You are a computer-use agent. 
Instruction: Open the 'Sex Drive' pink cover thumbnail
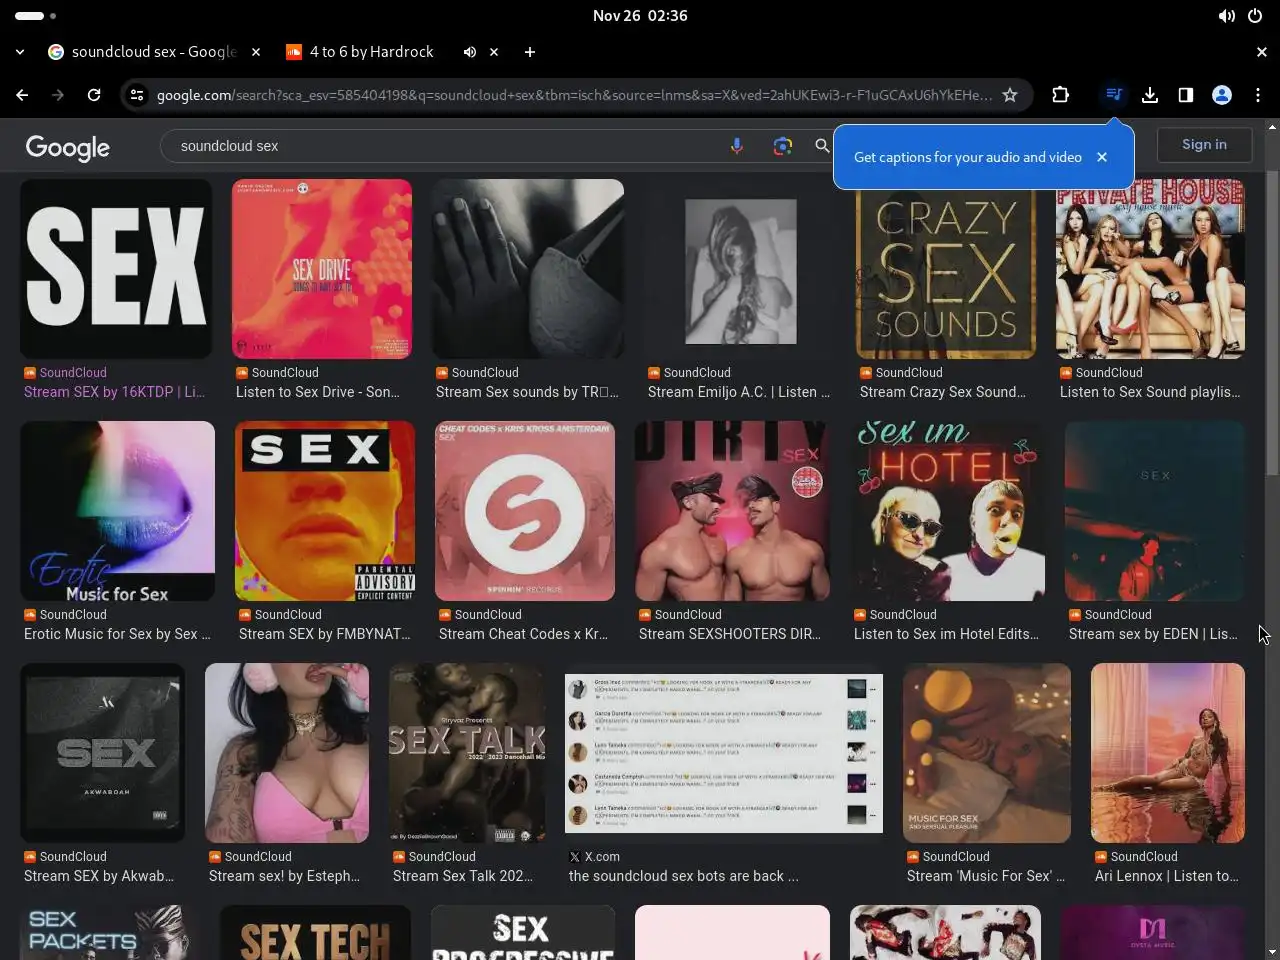click(322, 269)
